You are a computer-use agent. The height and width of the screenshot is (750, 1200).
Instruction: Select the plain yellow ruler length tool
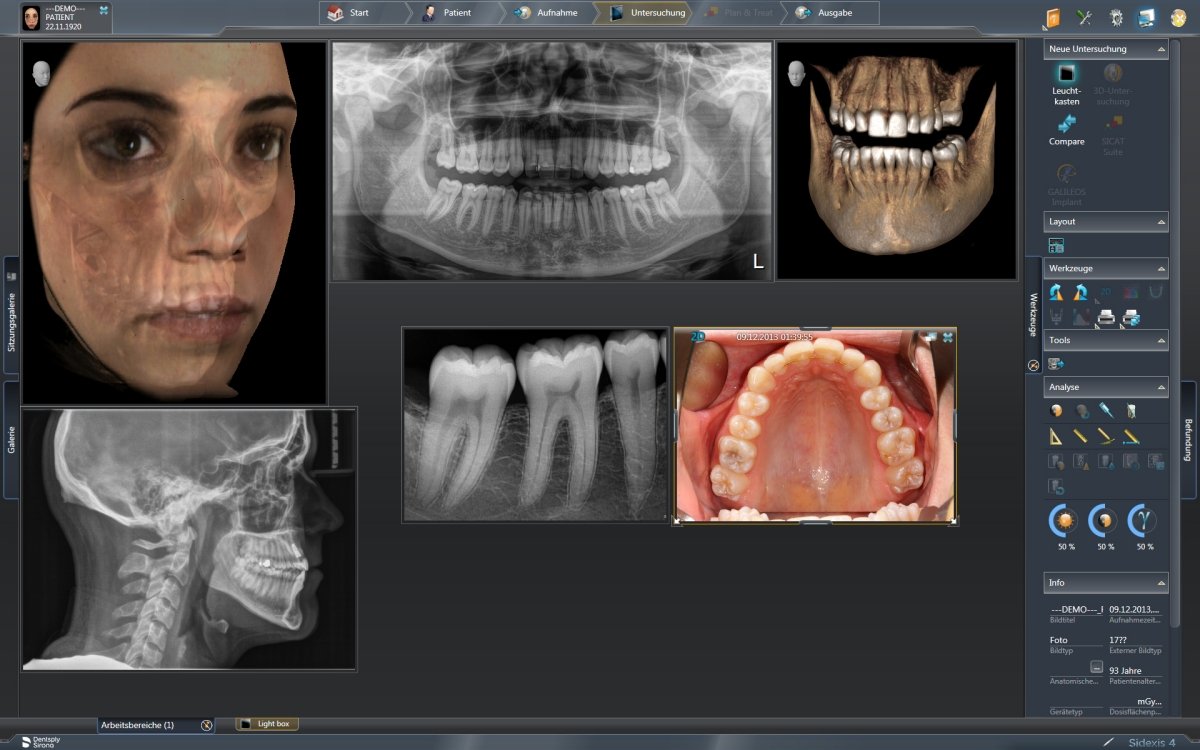[1080, 436]
